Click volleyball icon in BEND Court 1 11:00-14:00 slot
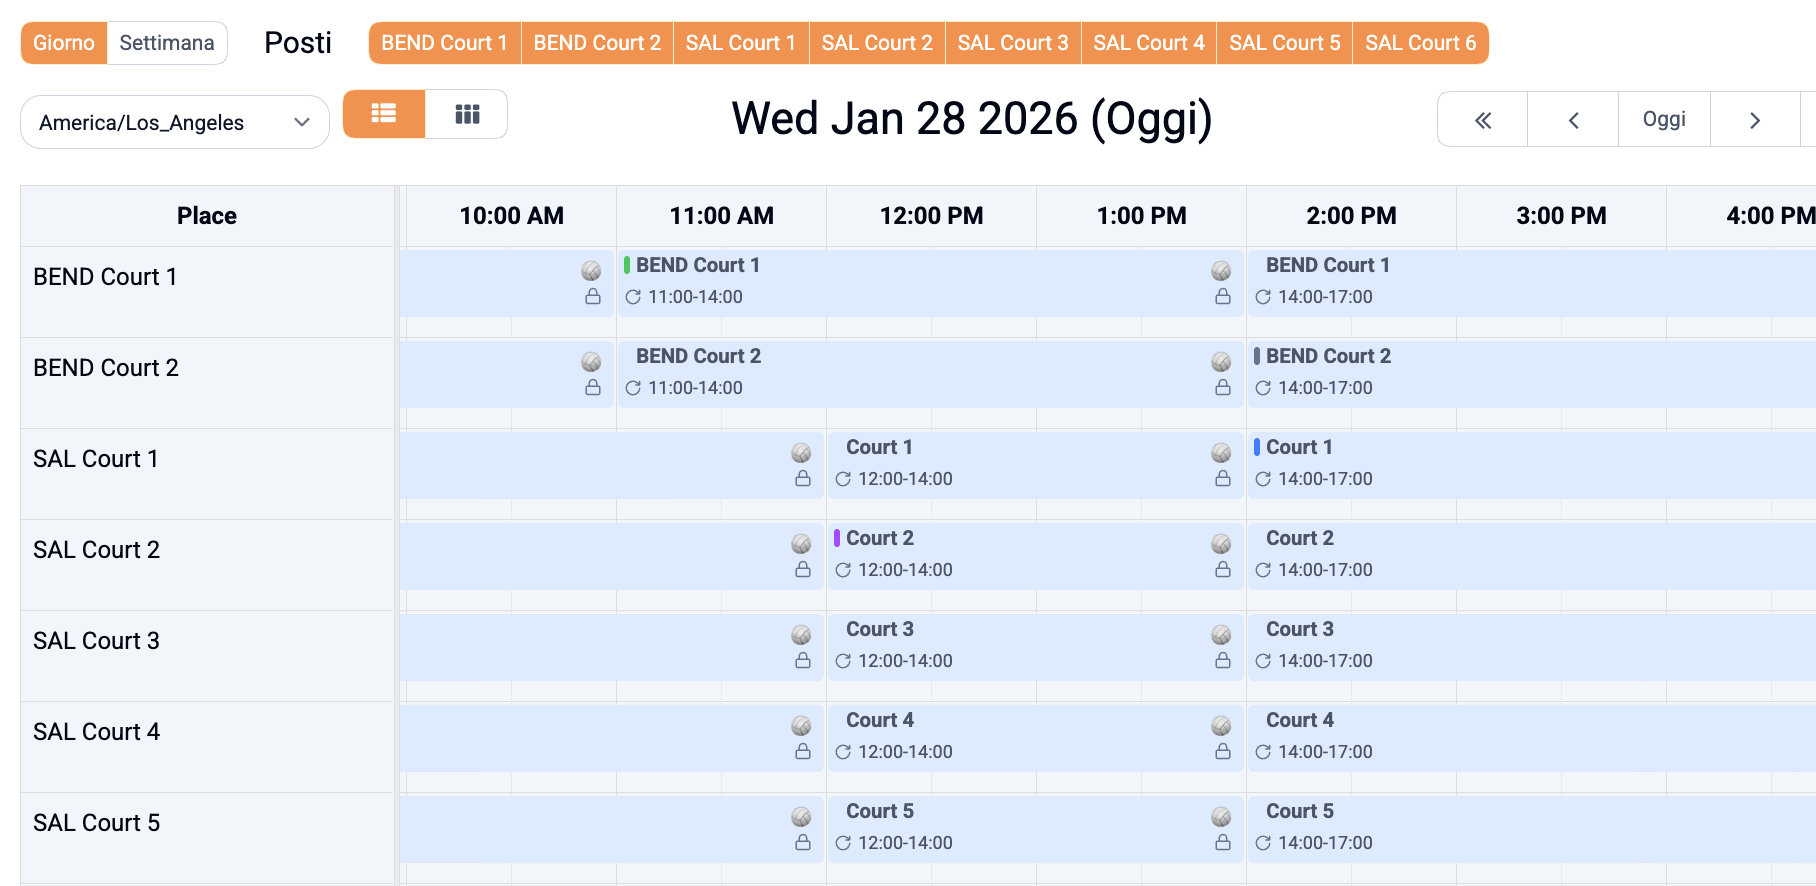 pyautogui.click(x=1221, y=271)
